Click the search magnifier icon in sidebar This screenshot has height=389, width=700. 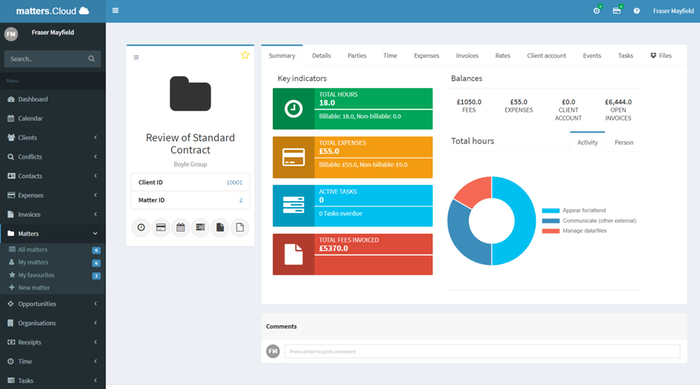point(92,59)
